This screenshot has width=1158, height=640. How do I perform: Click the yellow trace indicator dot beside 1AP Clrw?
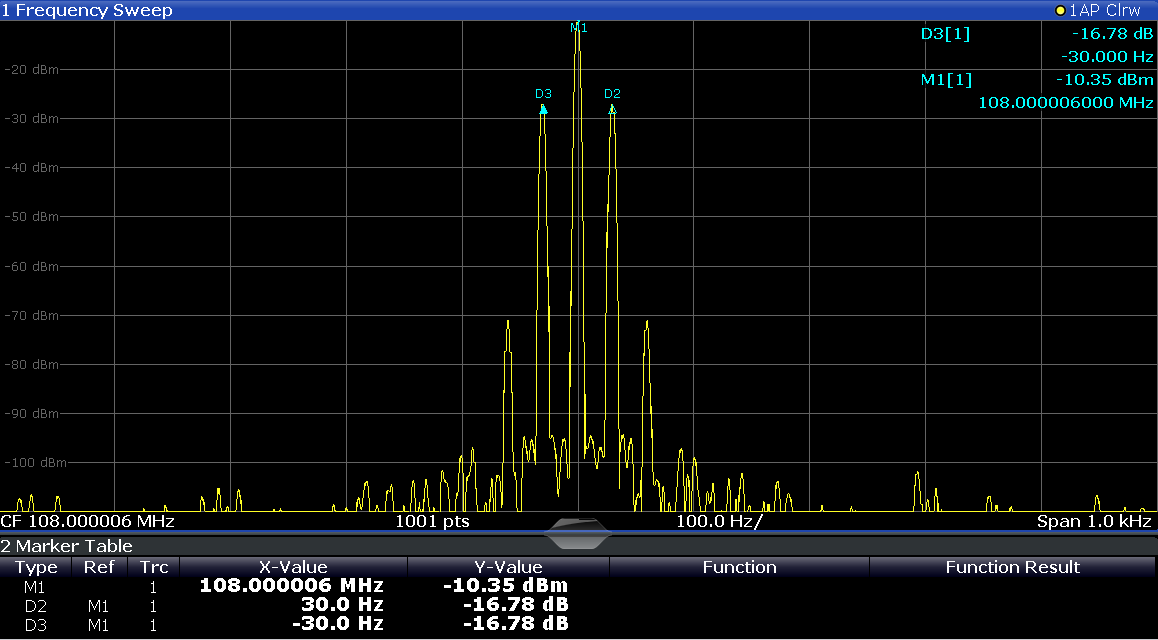pos(1060,10)
